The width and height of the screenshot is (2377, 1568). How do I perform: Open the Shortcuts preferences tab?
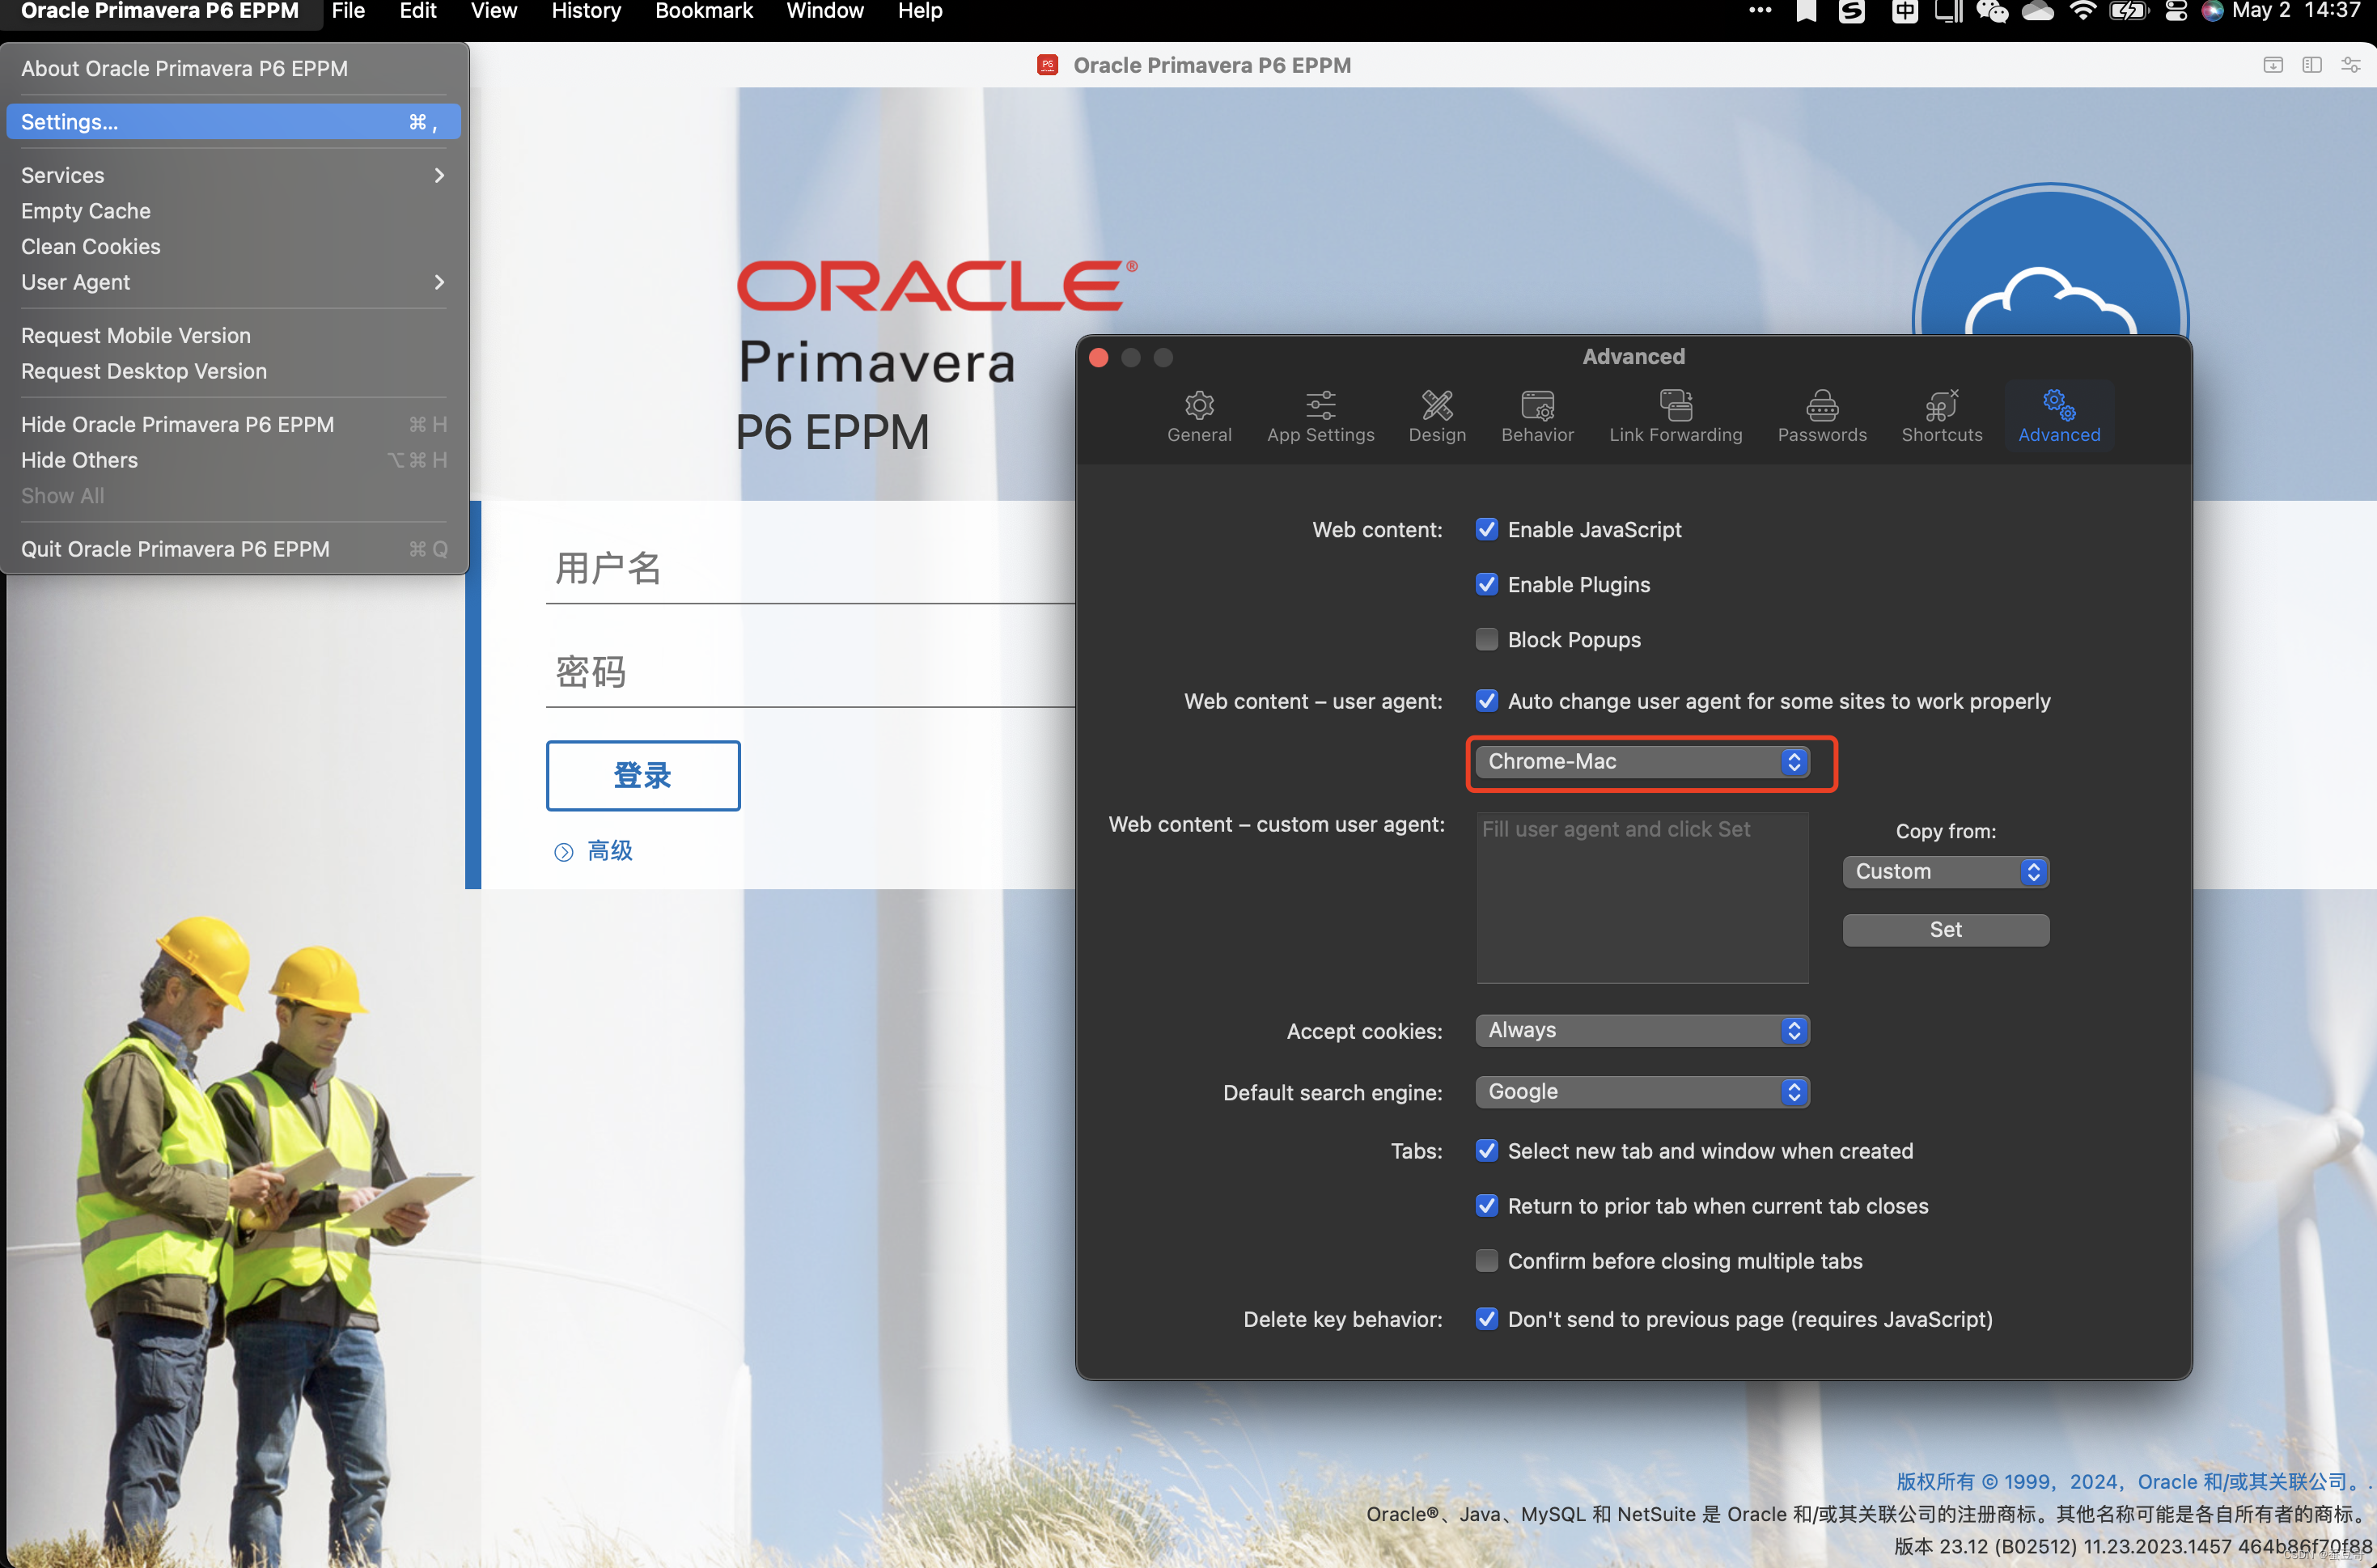click(1941, 416)
